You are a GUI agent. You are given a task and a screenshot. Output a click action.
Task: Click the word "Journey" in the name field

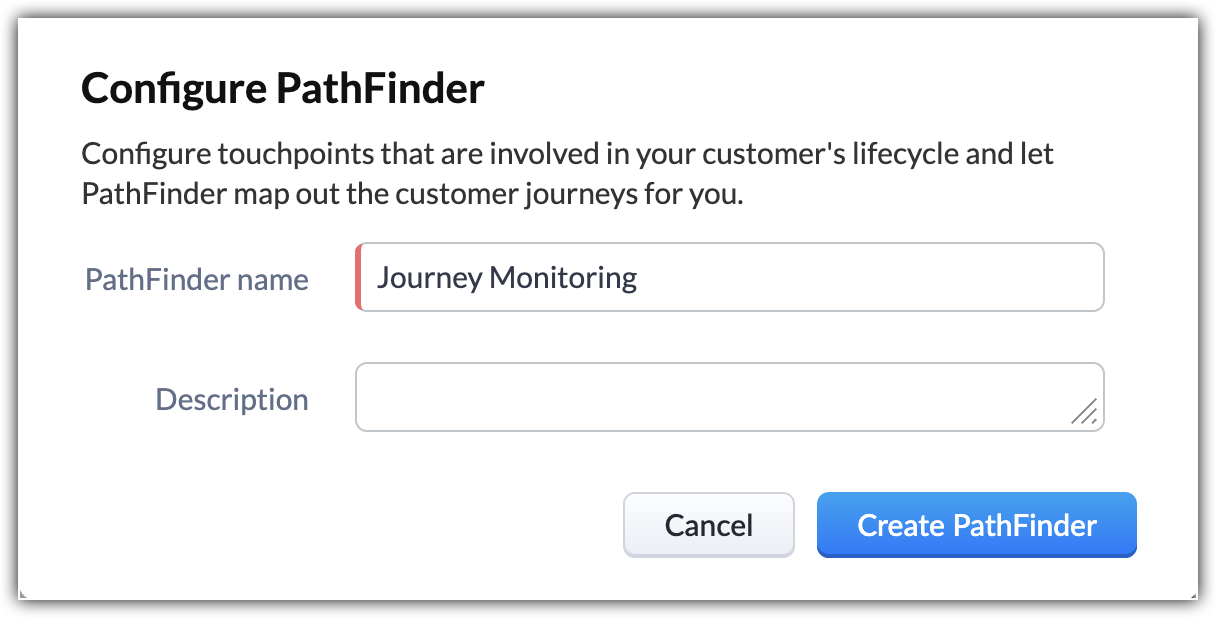click(x=428, y=277)
